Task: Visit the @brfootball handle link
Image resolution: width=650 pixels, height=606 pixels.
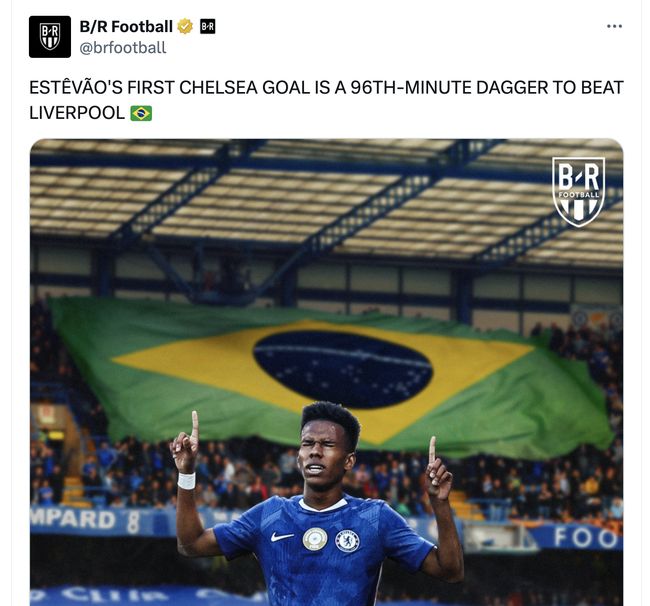Action: point(123,48)
